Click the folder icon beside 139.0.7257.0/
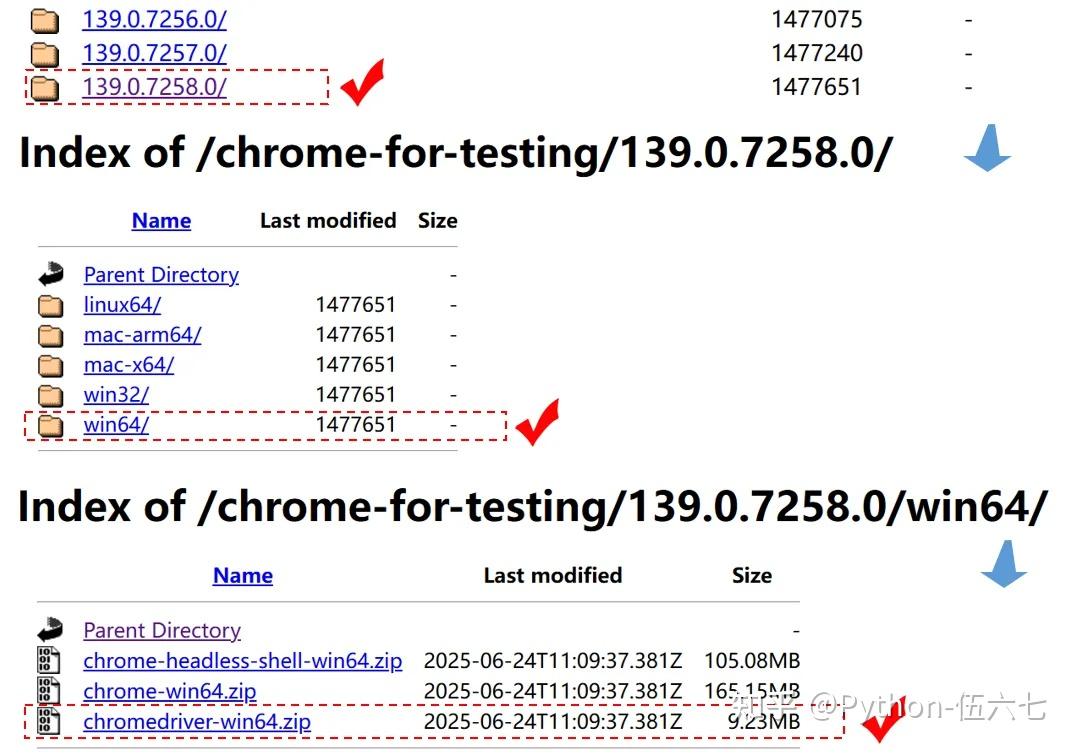This screenshot has width=1075, height=755. click(45, 53)
